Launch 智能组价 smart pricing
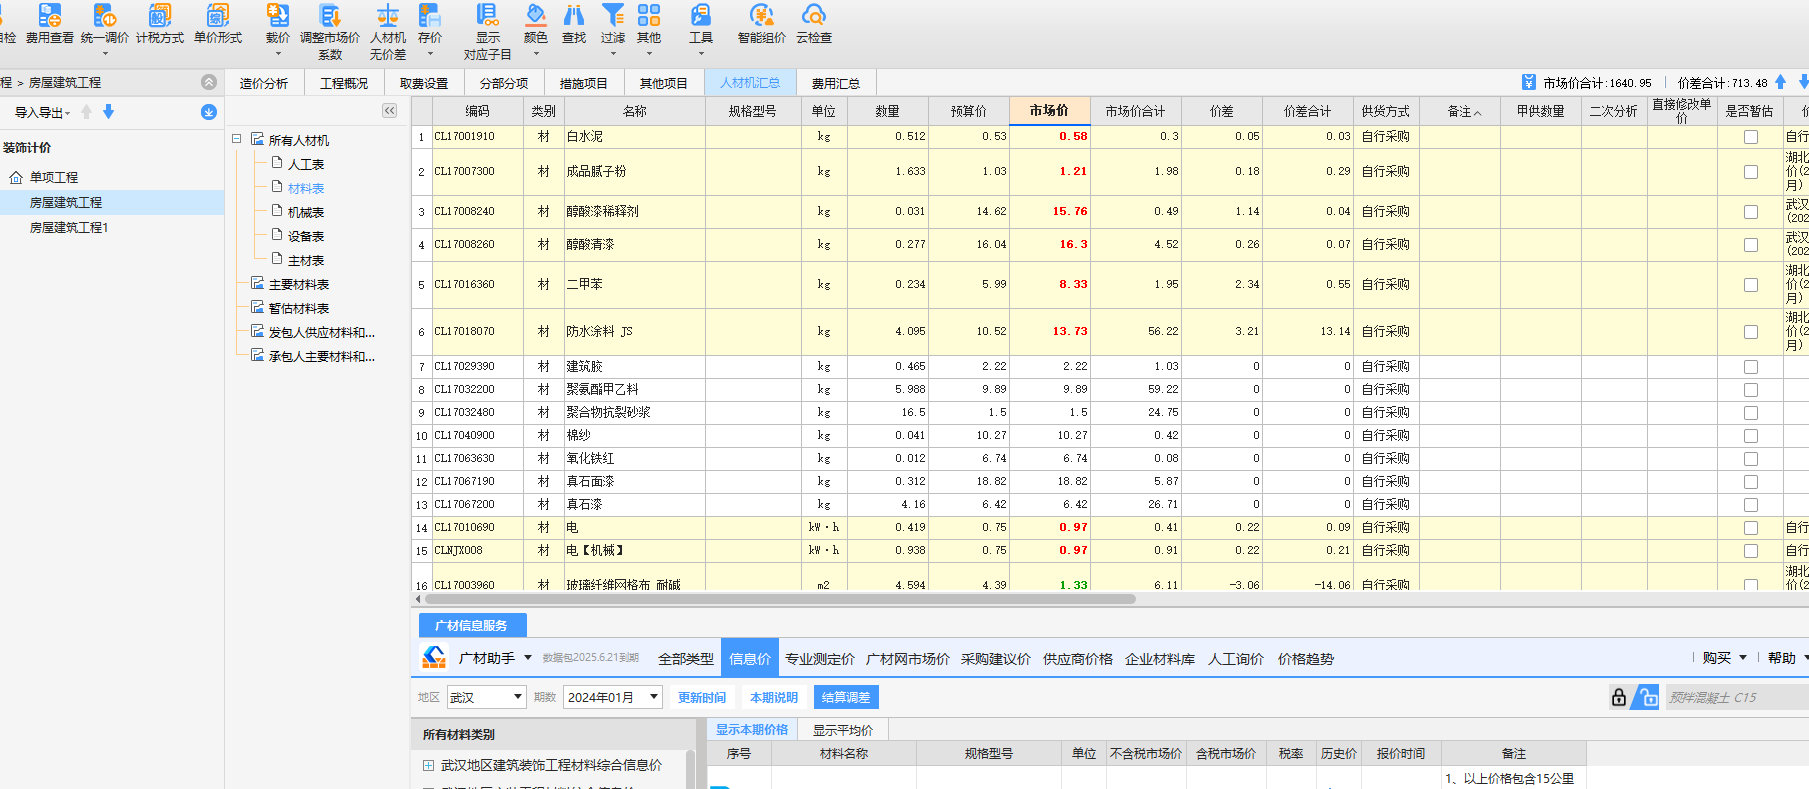This screenshot has width=1809, height=789. (762, 24)
